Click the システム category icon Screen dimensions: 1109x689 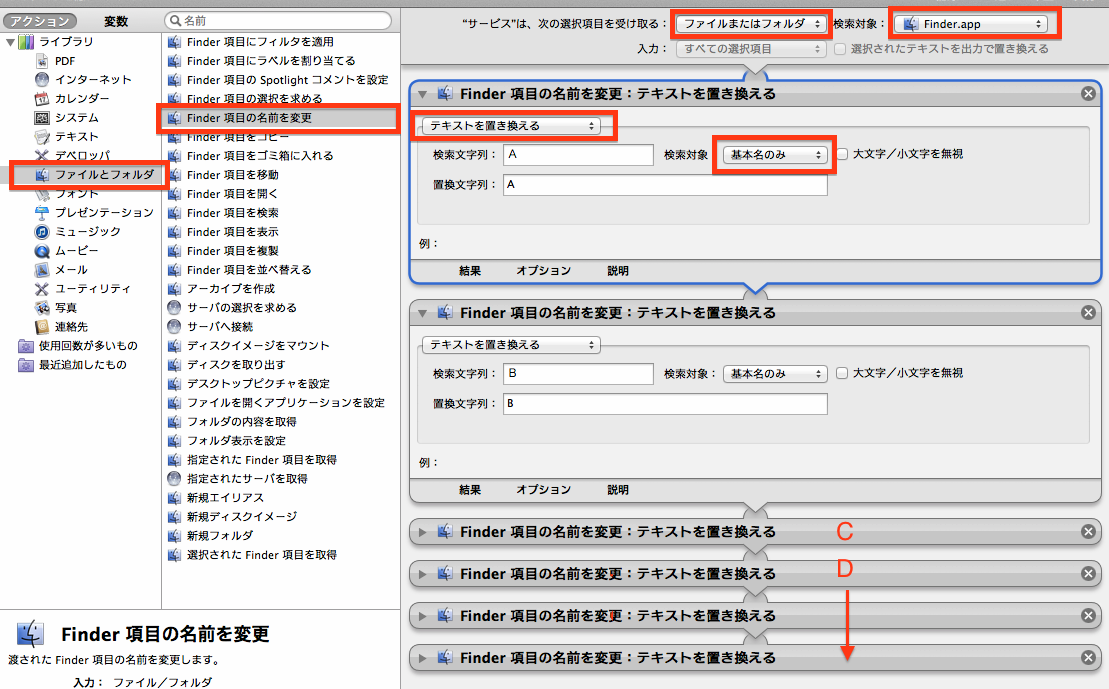[42, 117]
